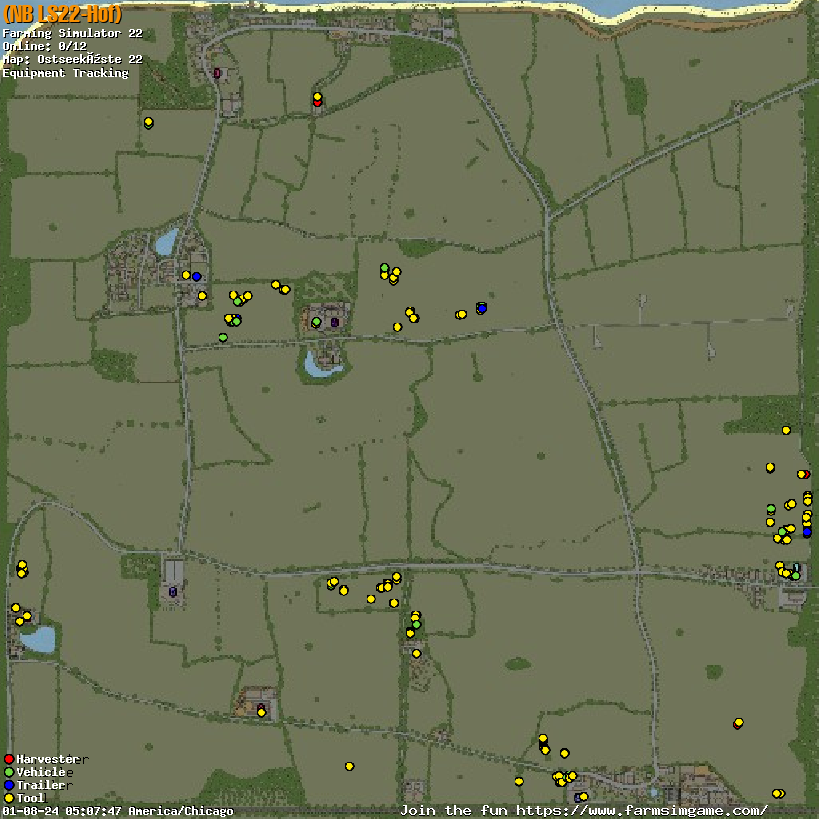Click the red Harvester legend dot
Viewport: 819px width, 819px height.
tap(9, 760)
